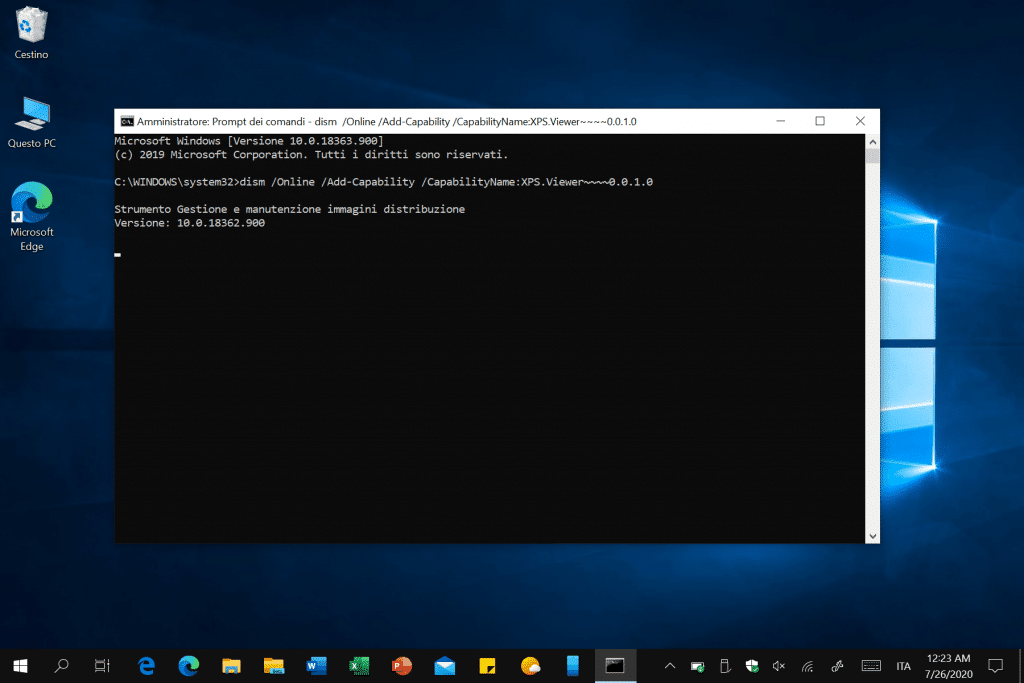This screenshot has width=1024, height=683.
Task: Open the Windows Start menu
Action: tap(19, 665)
